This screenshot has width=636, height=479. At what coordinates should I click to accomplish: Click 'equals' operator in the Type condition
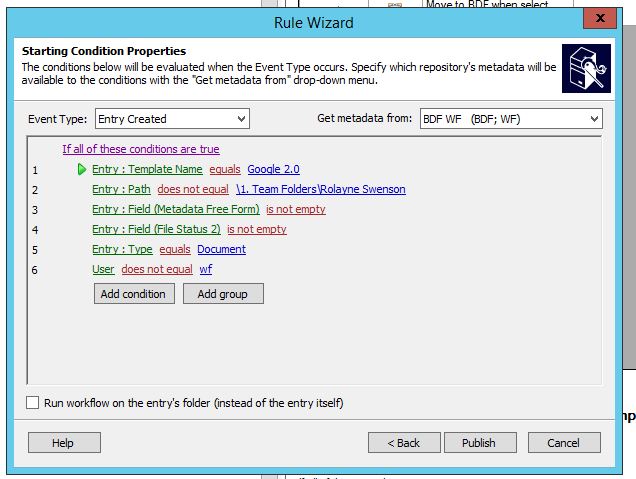point(175,249)
